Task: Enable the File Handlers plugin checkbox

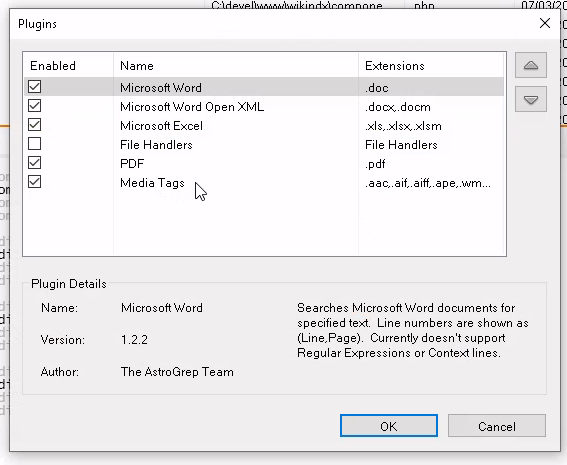Action: point(35,144)
